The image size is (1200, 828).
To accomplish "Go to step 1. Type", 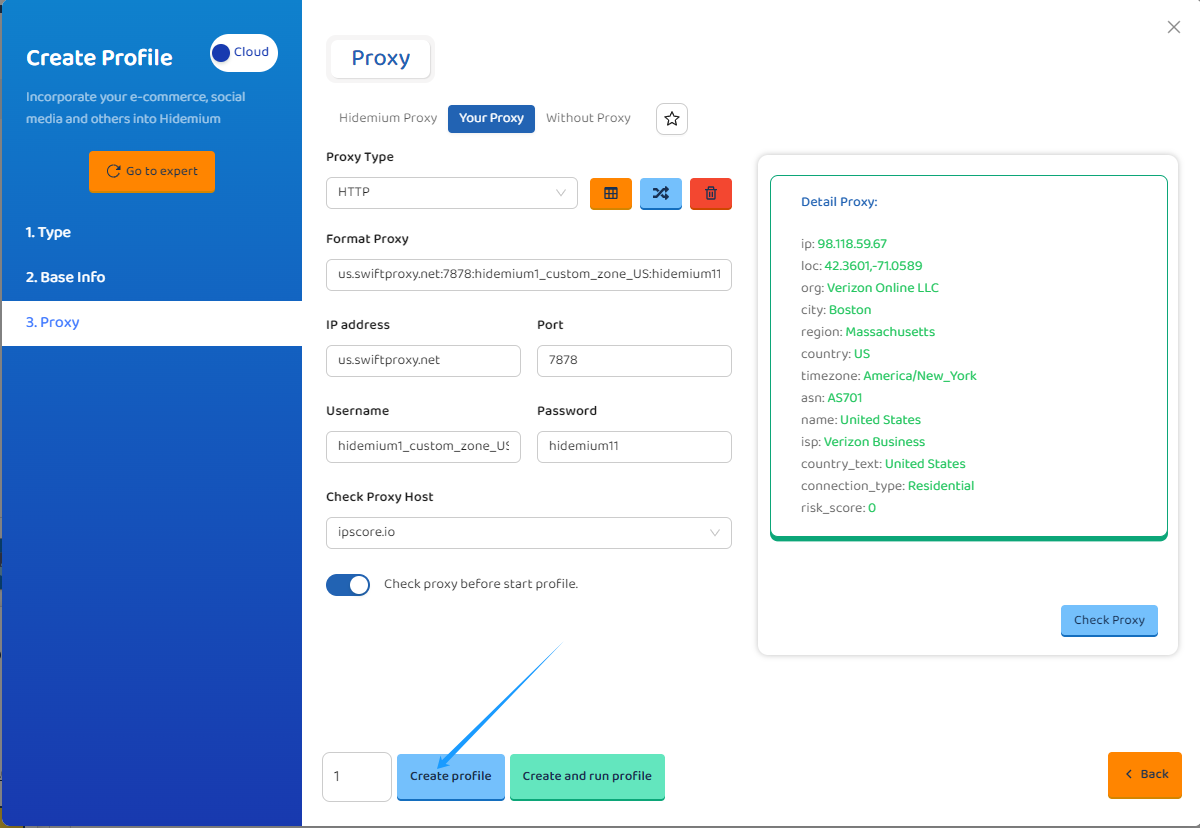I will [x=49, y=232].
